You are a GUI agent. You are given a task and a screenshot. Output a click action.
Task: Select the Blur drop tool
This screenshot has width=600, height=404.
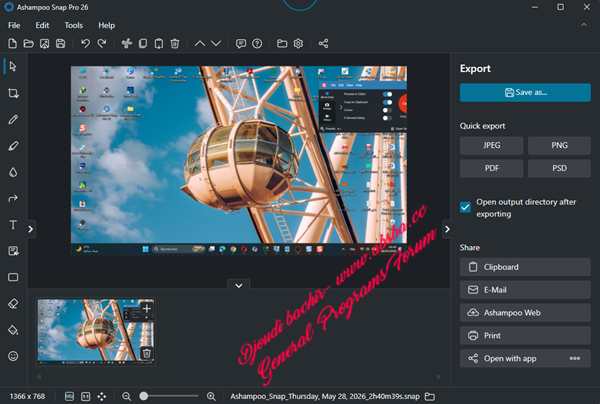click(13, 172)
